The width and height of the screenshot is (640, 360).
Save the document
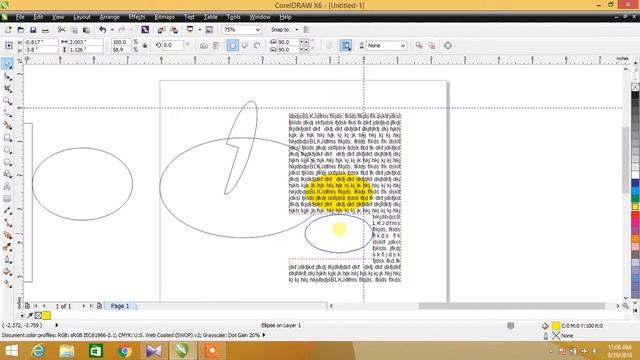point(33,30)
